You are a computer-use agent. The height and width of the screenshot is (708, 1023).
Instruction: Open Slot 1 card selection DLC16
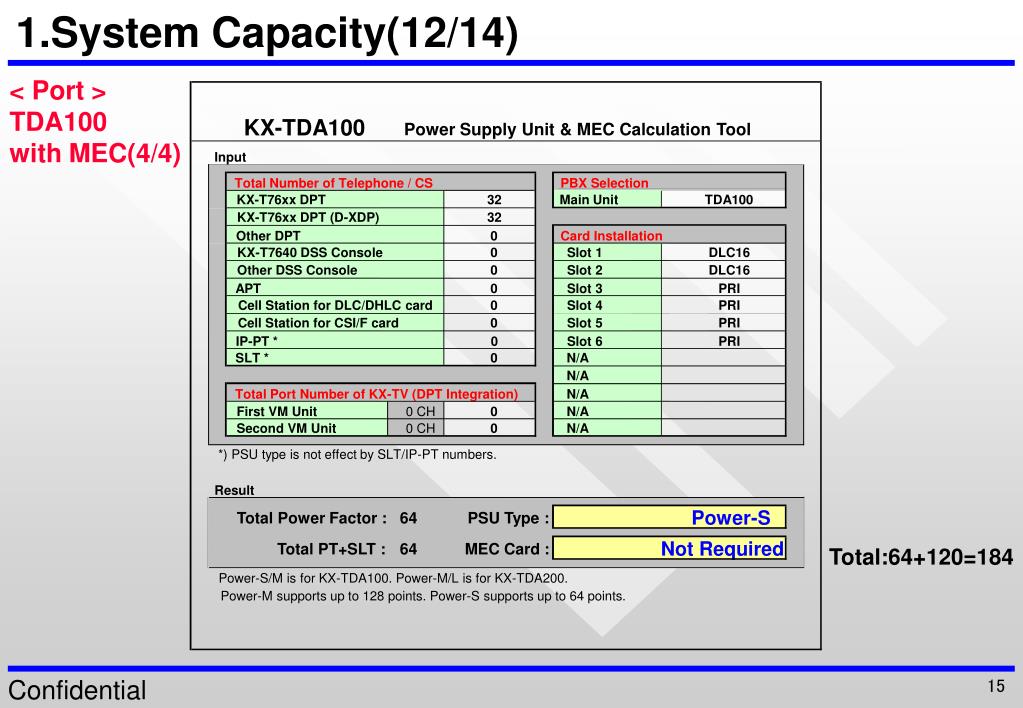pos(724,253)
